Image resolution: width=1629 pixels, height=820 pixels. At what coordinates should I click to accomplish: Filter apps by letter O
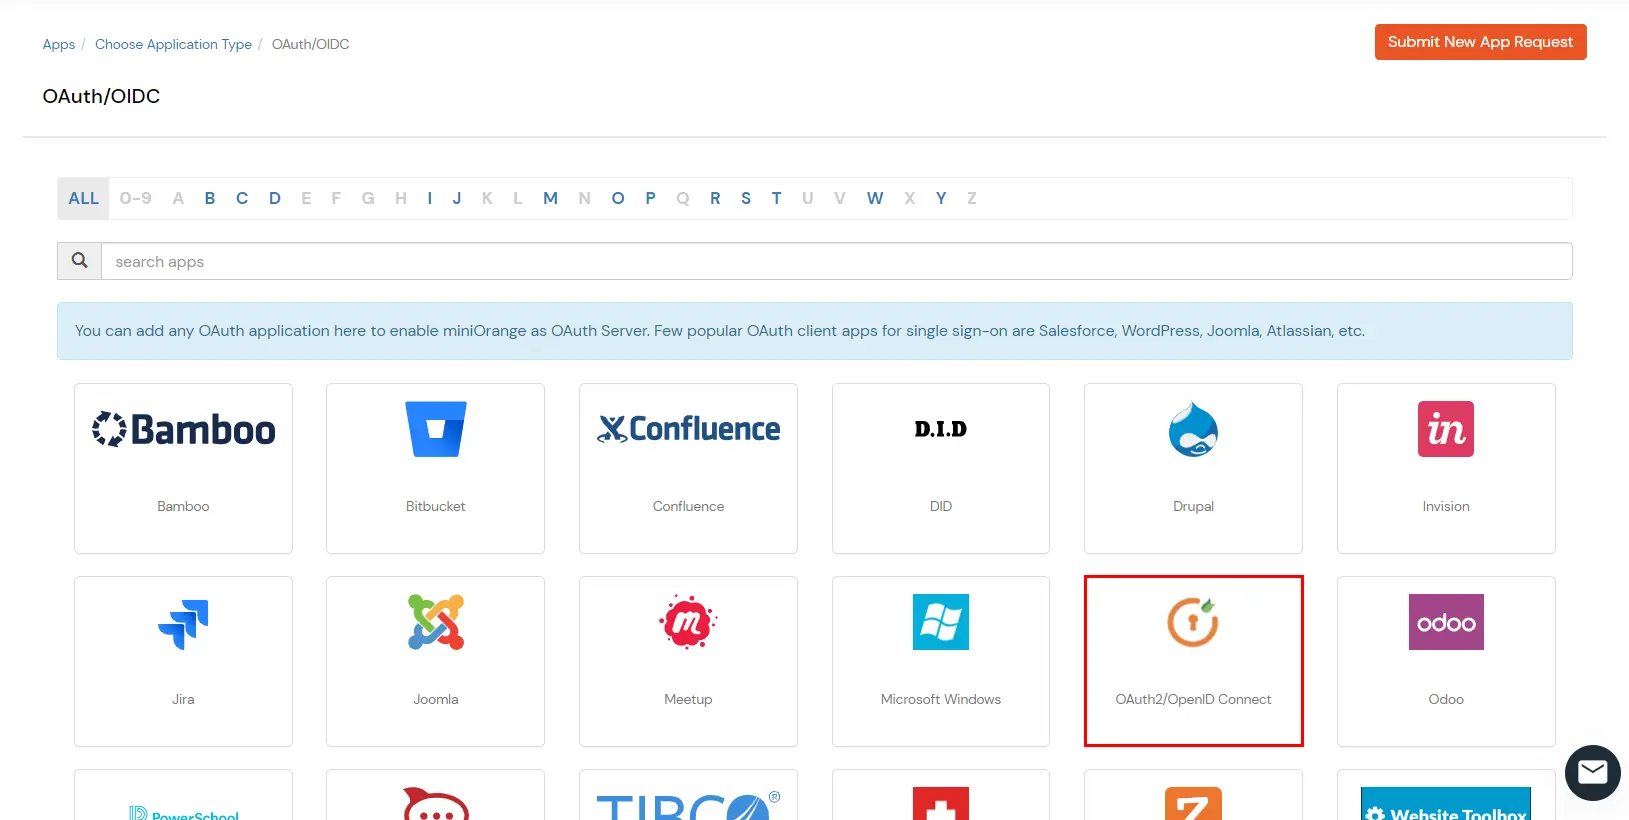(618, 198)
